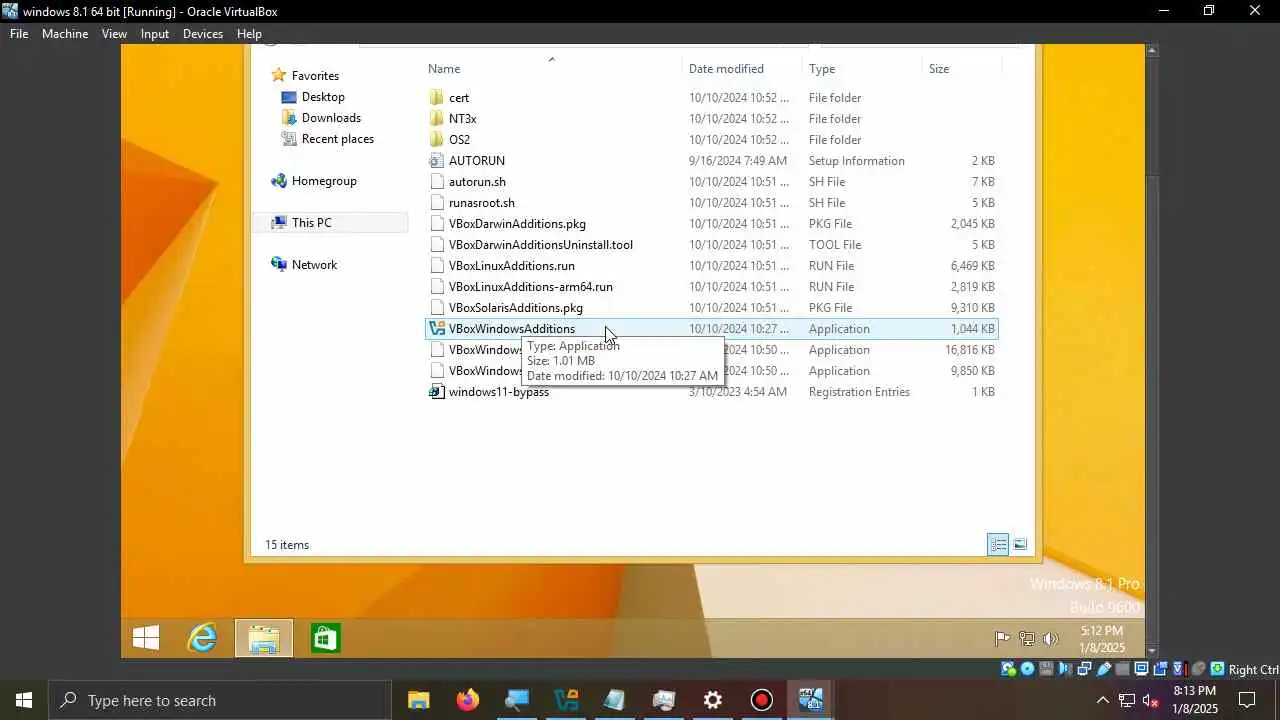
Task: Click the red record taskbar icon
Action: point(761,700)
